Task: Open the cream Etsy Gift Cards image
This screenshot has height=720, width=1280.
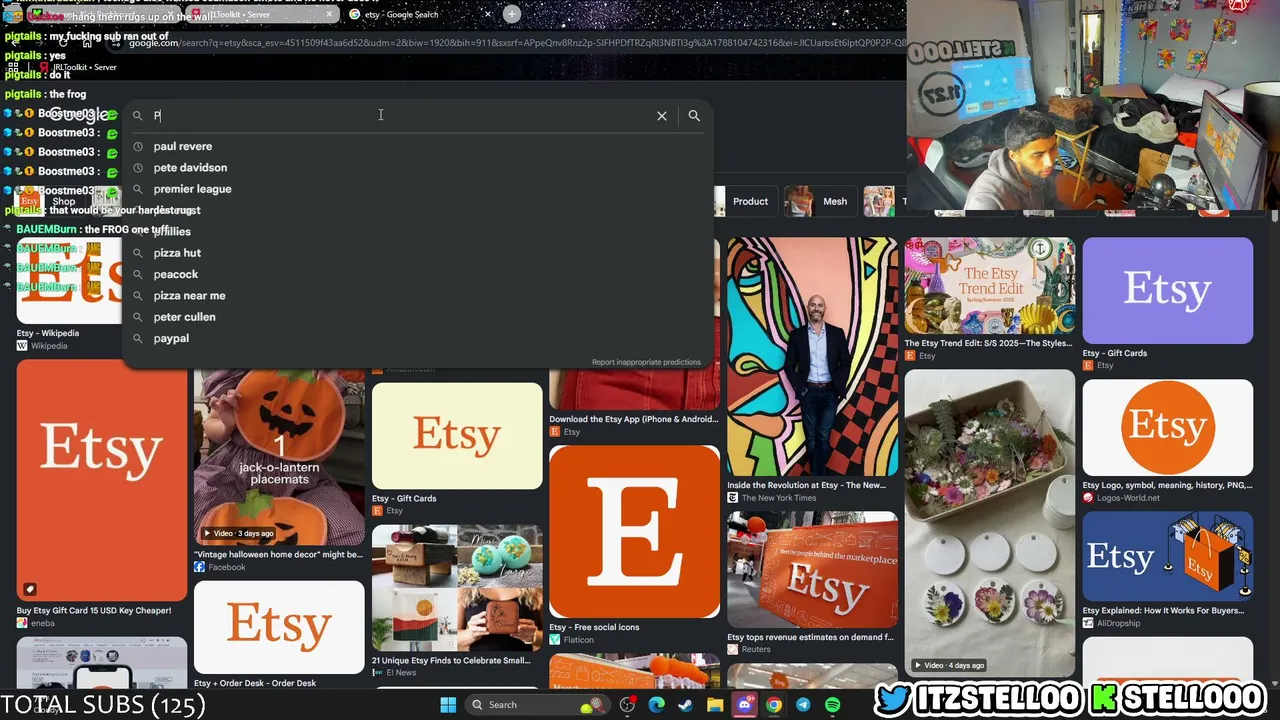Action: click(x=457, y=436)
